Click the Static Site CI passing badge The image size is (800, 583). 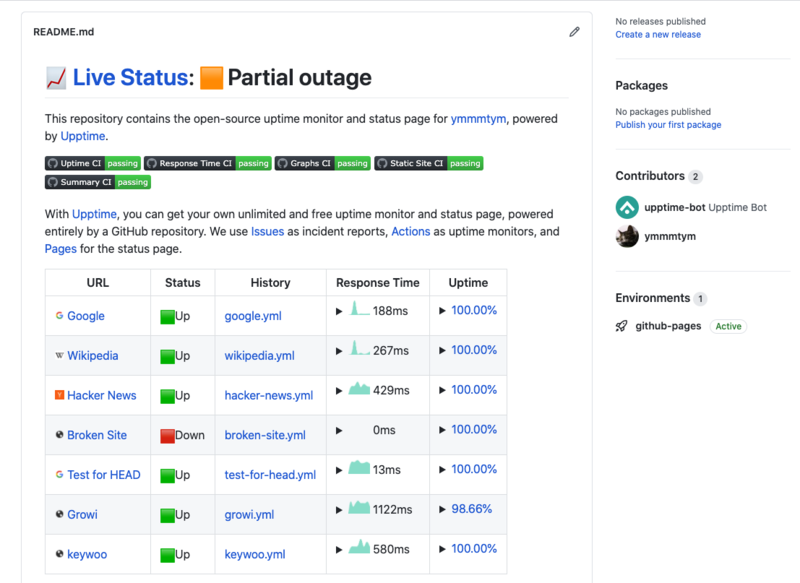pos(429,163)
